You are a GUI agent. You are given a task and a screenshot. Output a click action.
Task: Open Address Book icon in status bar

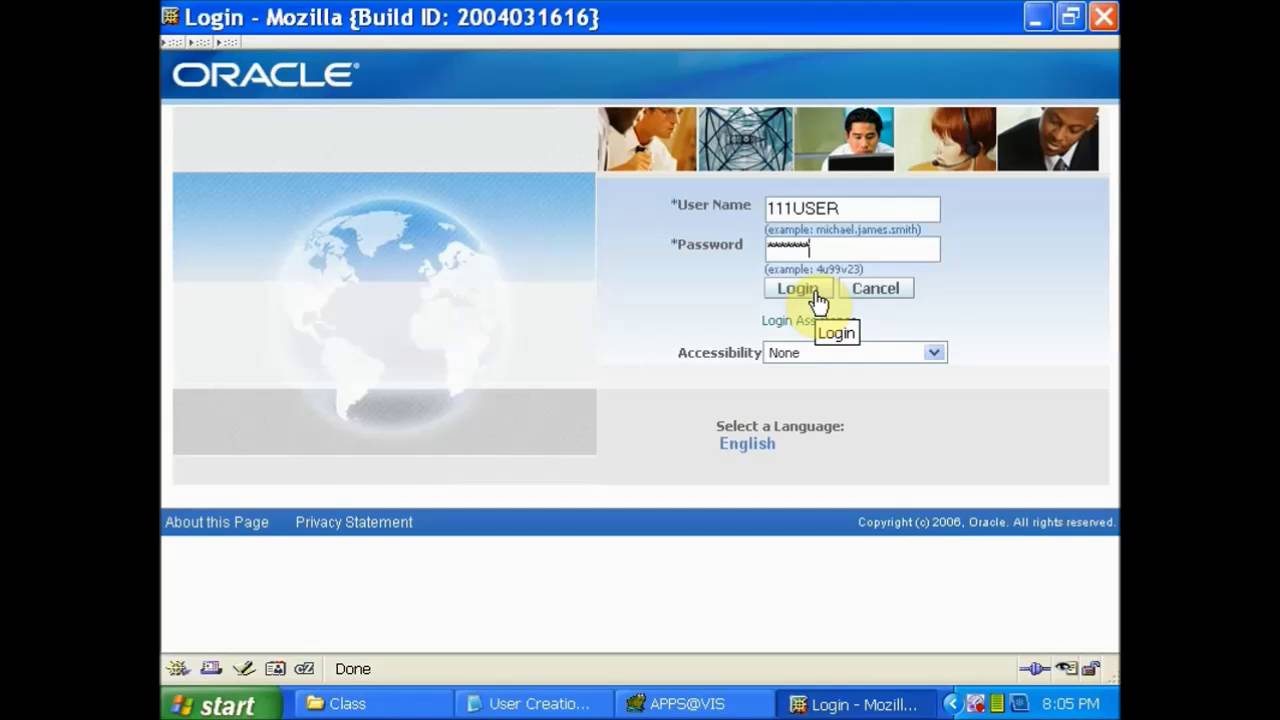point(275,669)
